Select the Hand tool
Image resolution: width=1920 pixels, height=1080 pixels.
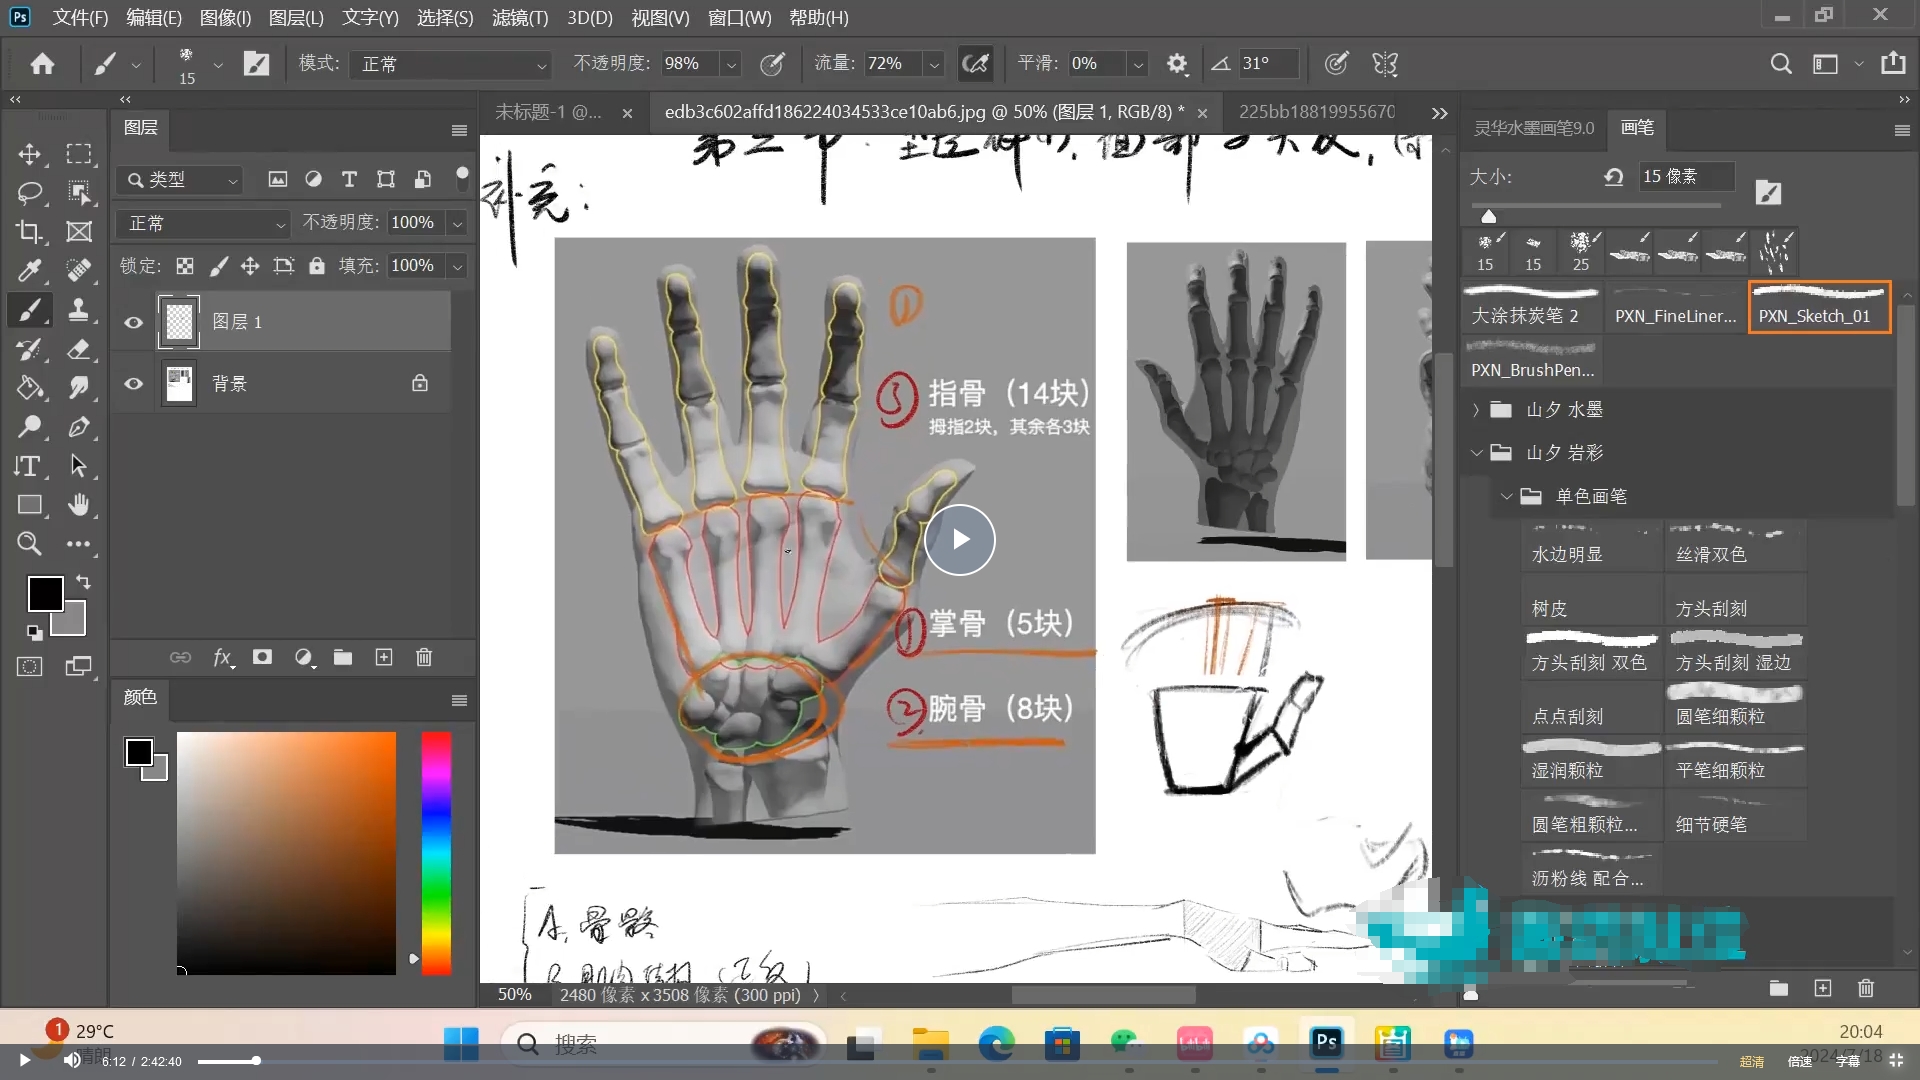[79, 505]
